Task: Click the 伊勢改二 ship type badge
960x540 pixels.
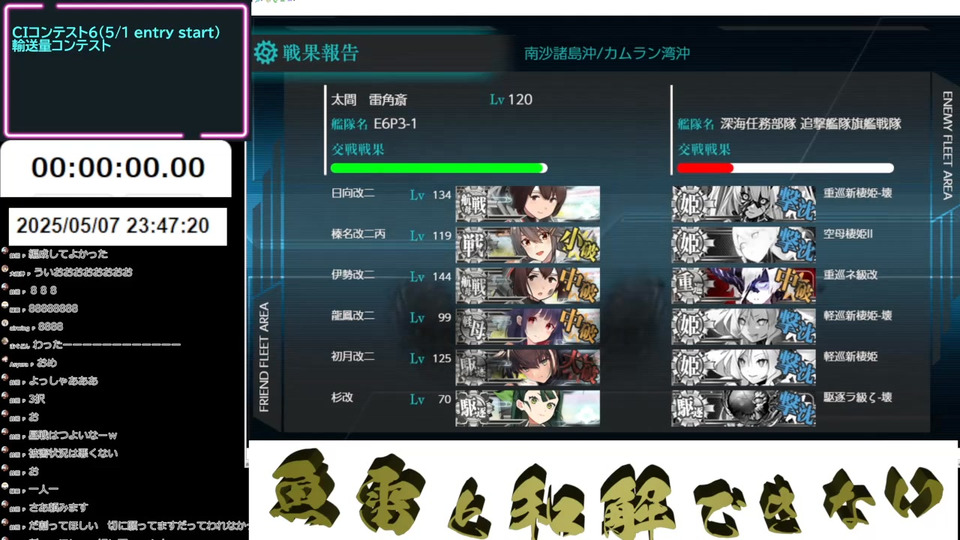Action: [x=473, y=285]
